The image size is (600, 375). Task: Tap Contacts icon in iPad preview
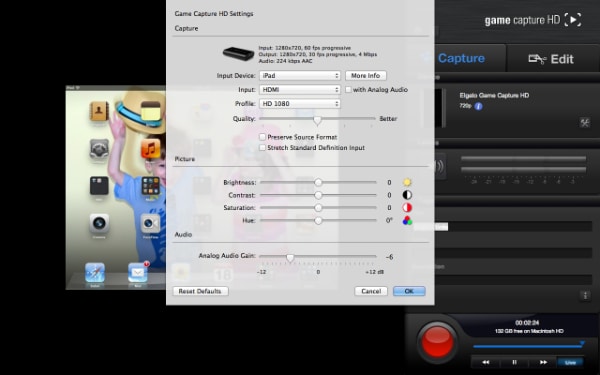point(99,111)
